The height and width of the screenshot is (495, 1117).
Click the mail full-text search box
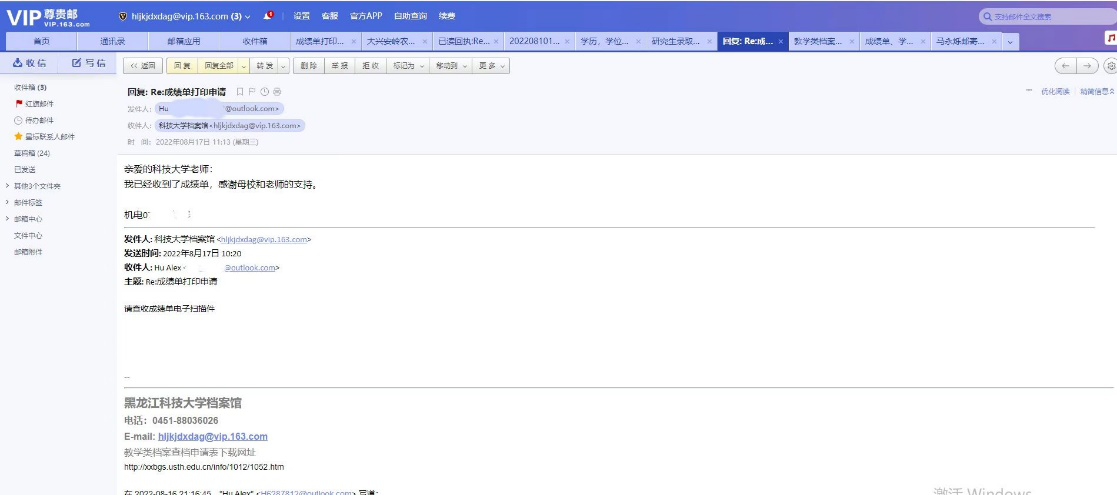click(1045, 16)
